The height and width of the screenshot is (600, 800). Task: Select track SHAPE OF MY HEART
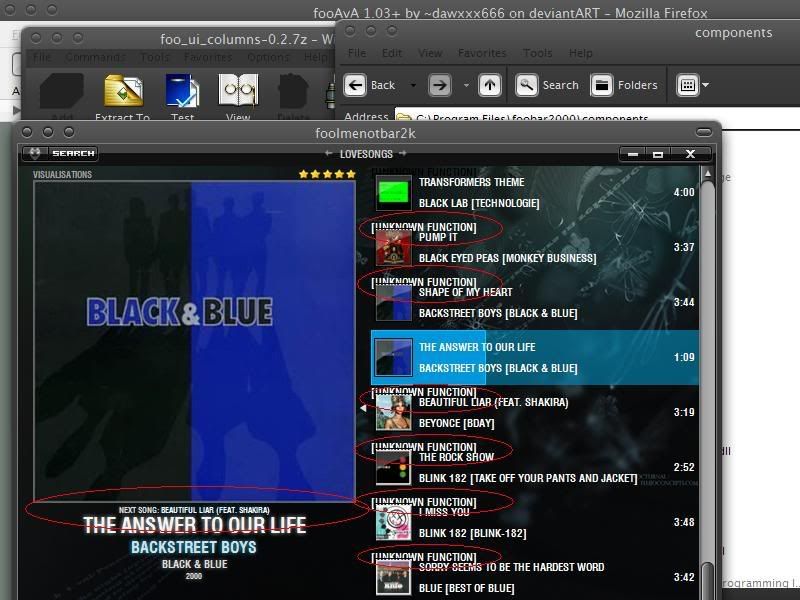(x=465, y=292)
